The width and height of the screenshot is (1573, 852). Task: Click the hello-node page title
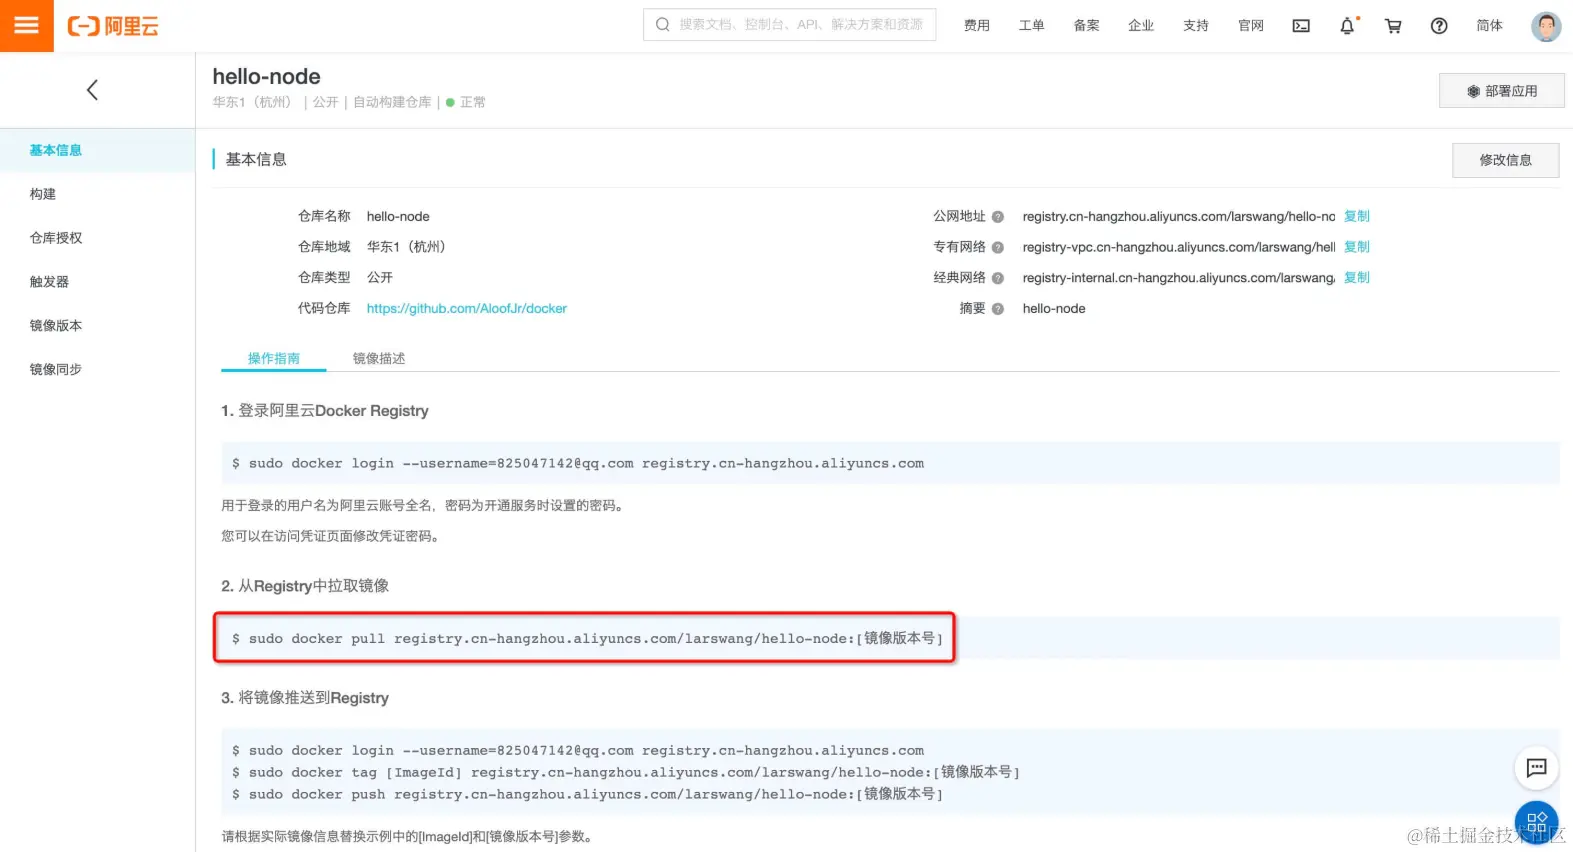(267, 76)
